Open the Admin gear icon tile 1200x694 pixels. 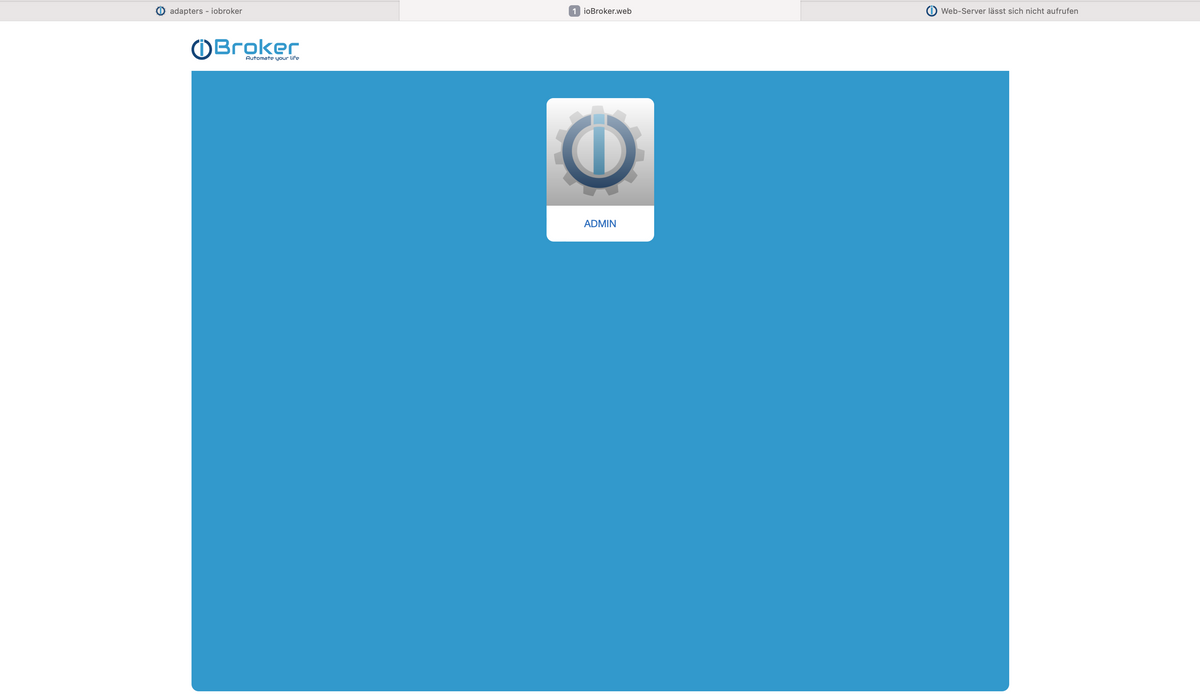point(600,152)
